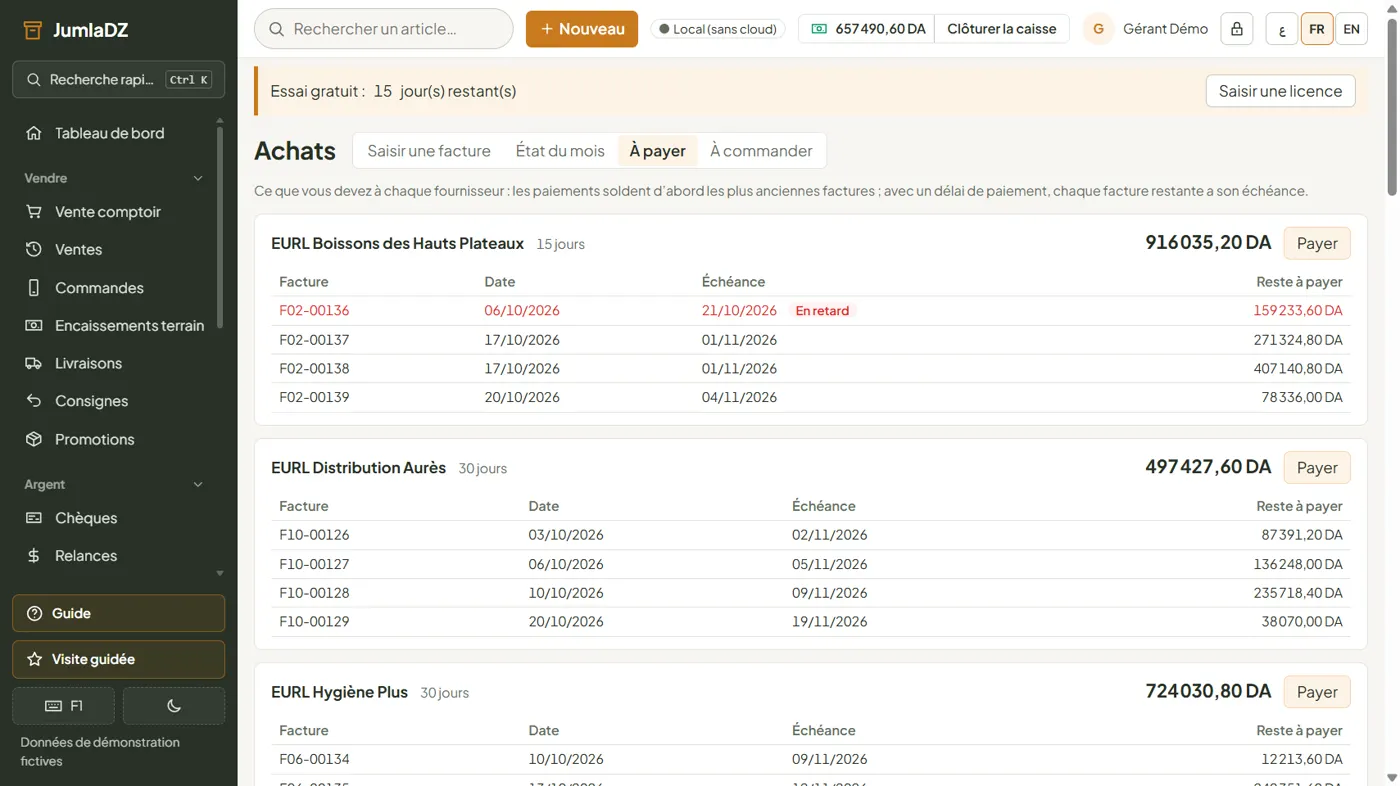Pay EURL Hygiène Plus
Screen dimensions: 1400x786
(1317, 692)
